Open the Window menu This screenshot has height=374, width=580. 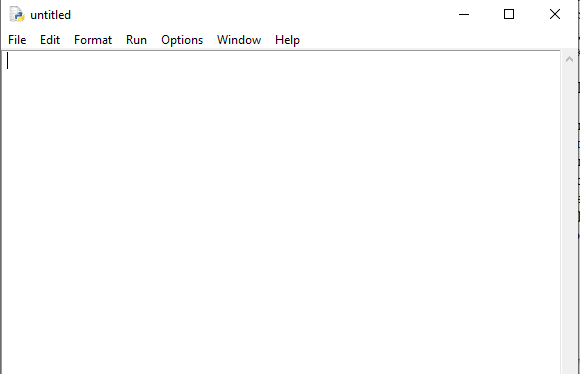tap(239, 40)
